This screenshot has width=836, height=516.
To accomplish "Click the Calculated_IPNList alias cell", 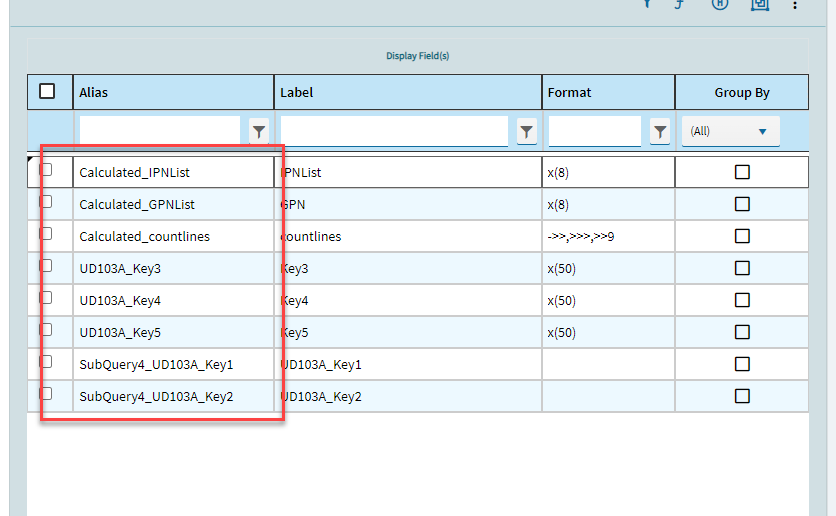I will 173,172.
